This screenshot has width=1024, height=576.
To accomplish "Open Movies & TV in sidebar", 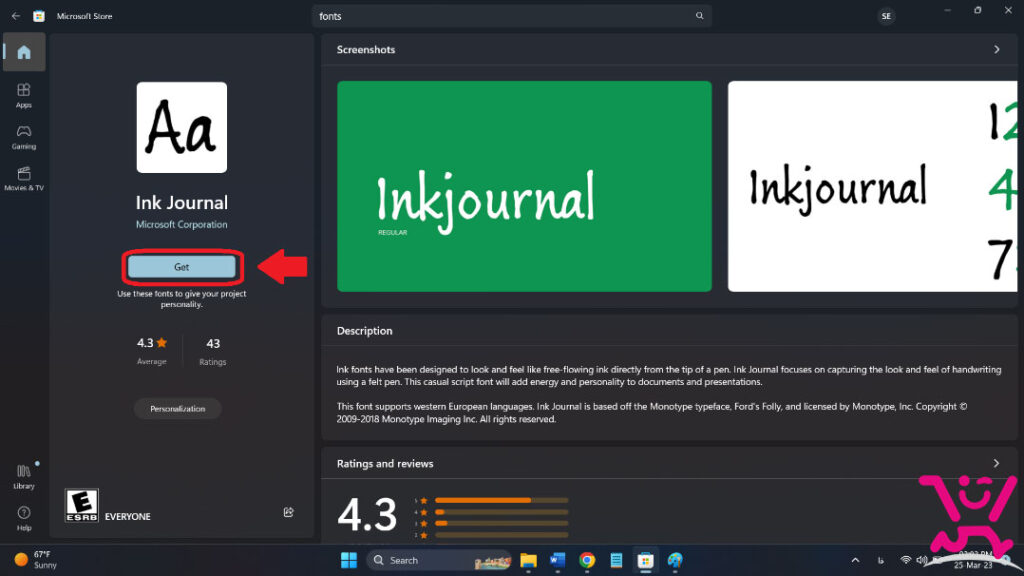I will tap(24, 178).
